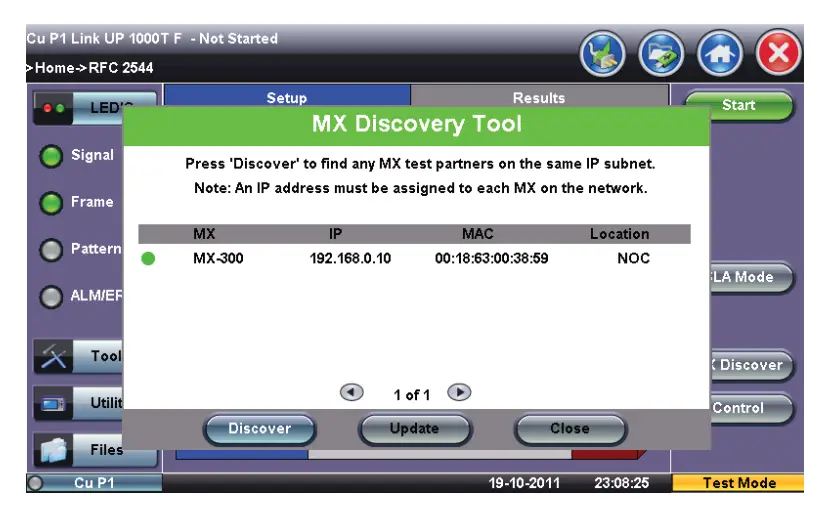Select the MX-300 device row
Viewport: 816px width, 521px height.
pyautogui.click(x=414, y=259)
